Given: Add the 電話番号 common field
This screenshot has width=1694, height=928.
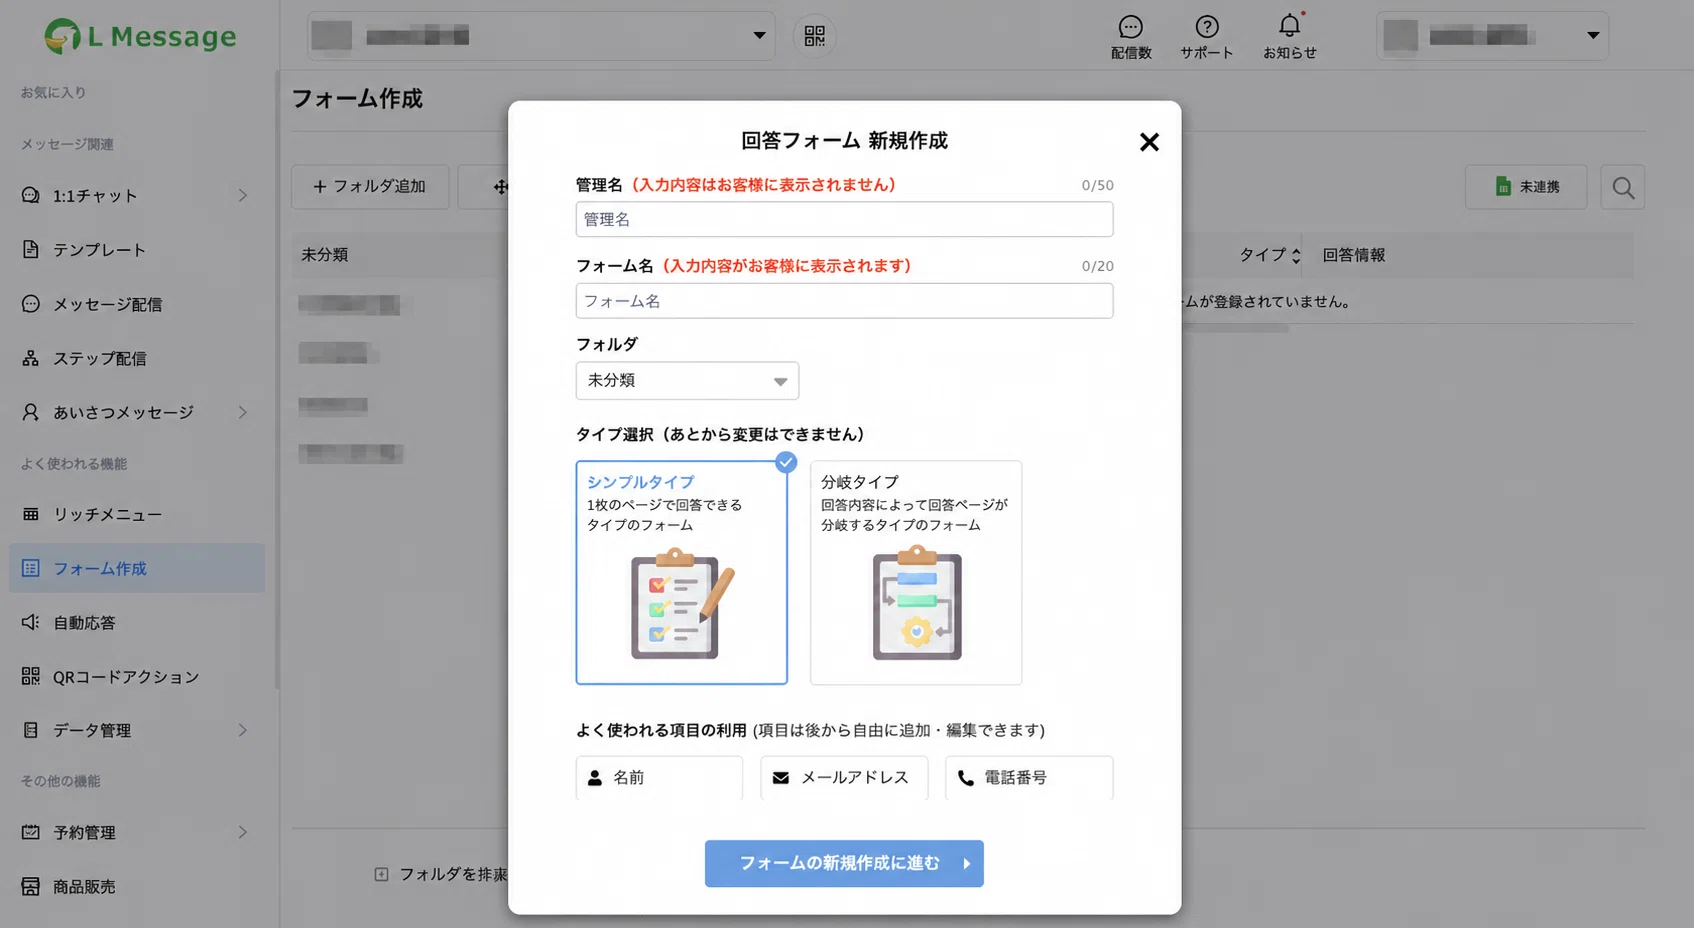Looking at the screenshot, I should (x=1029, y=778).
